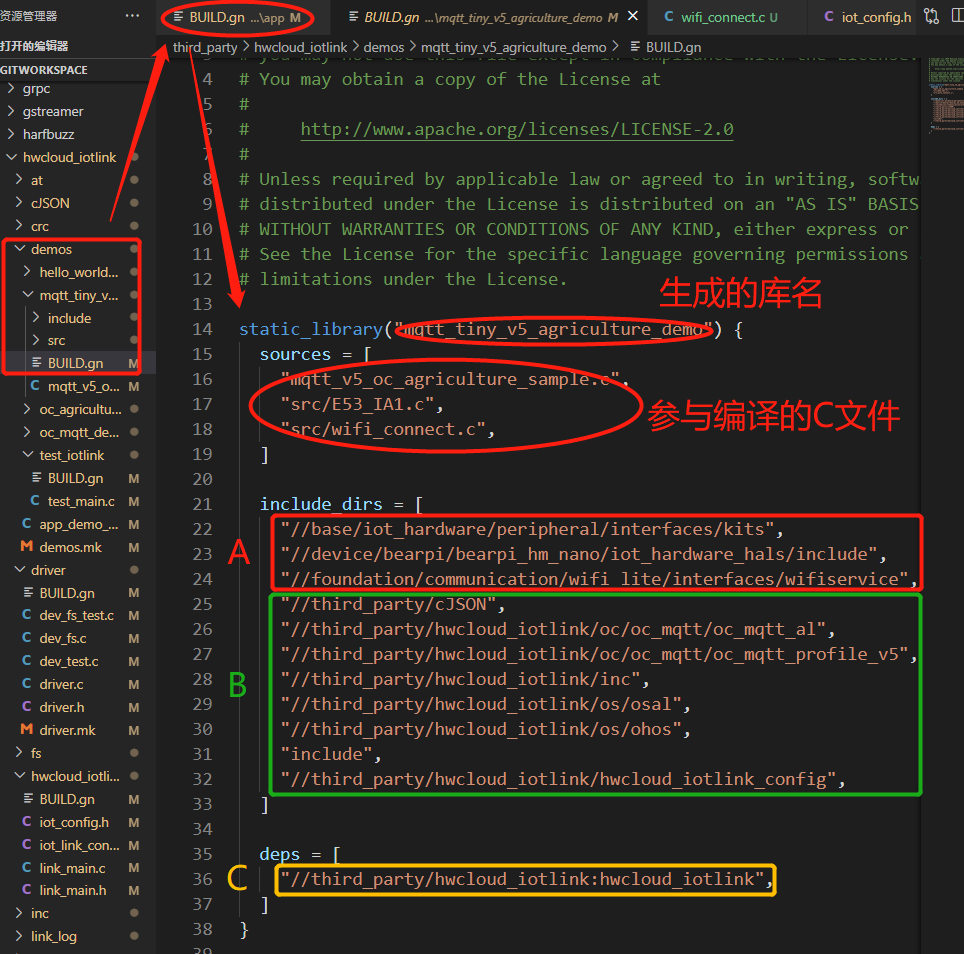Screen dimensions: 964x954
Task: Collapse the mqtt_tiny_v... folder
Action: pos(77,295)
